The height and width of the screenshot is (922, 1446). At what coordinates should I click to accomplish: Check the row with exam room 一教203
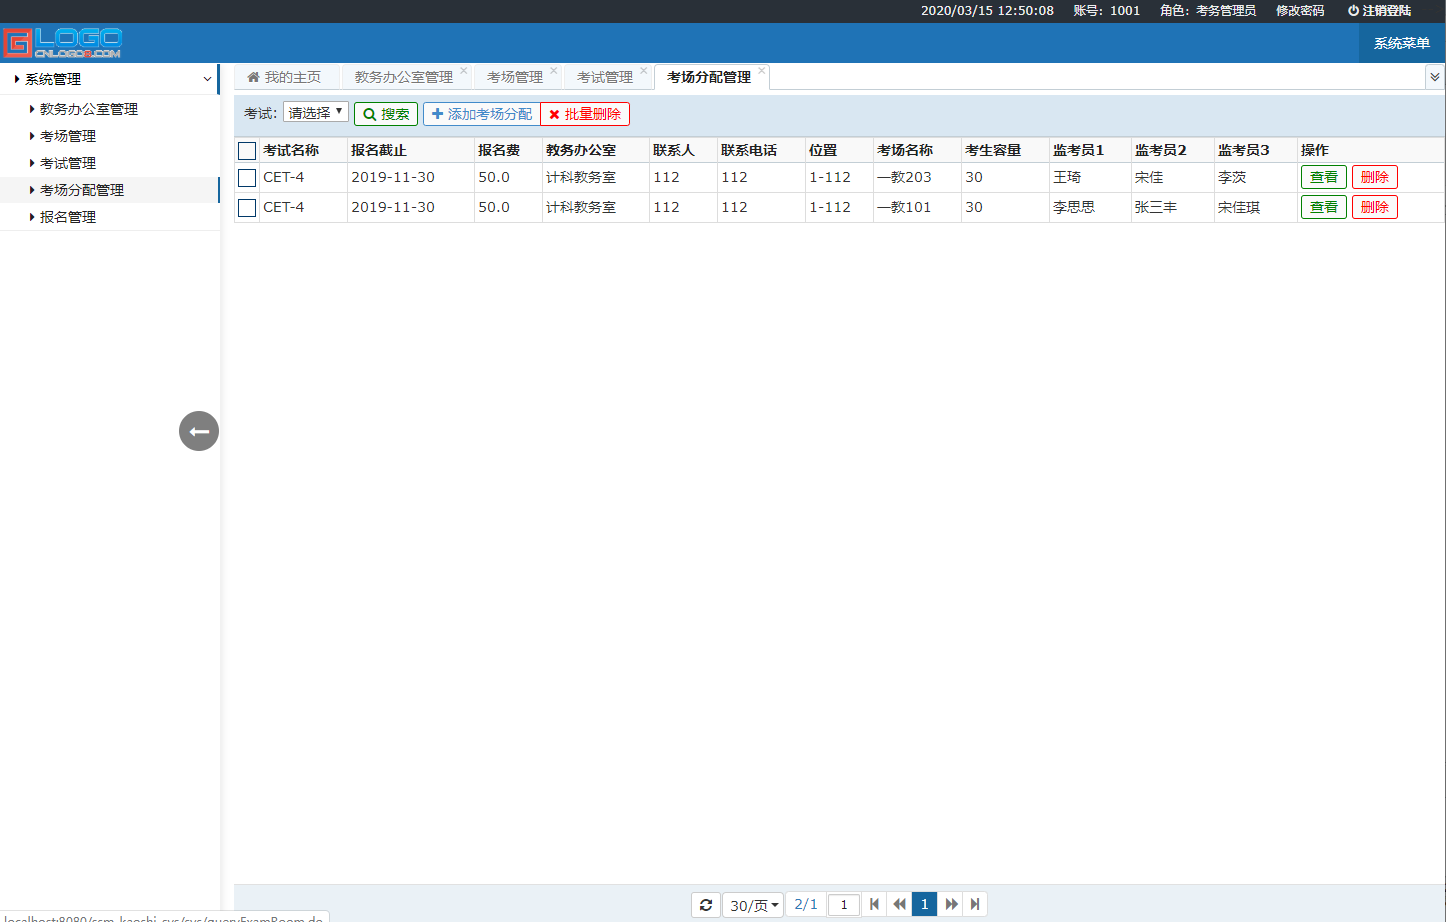pos(247,178)
